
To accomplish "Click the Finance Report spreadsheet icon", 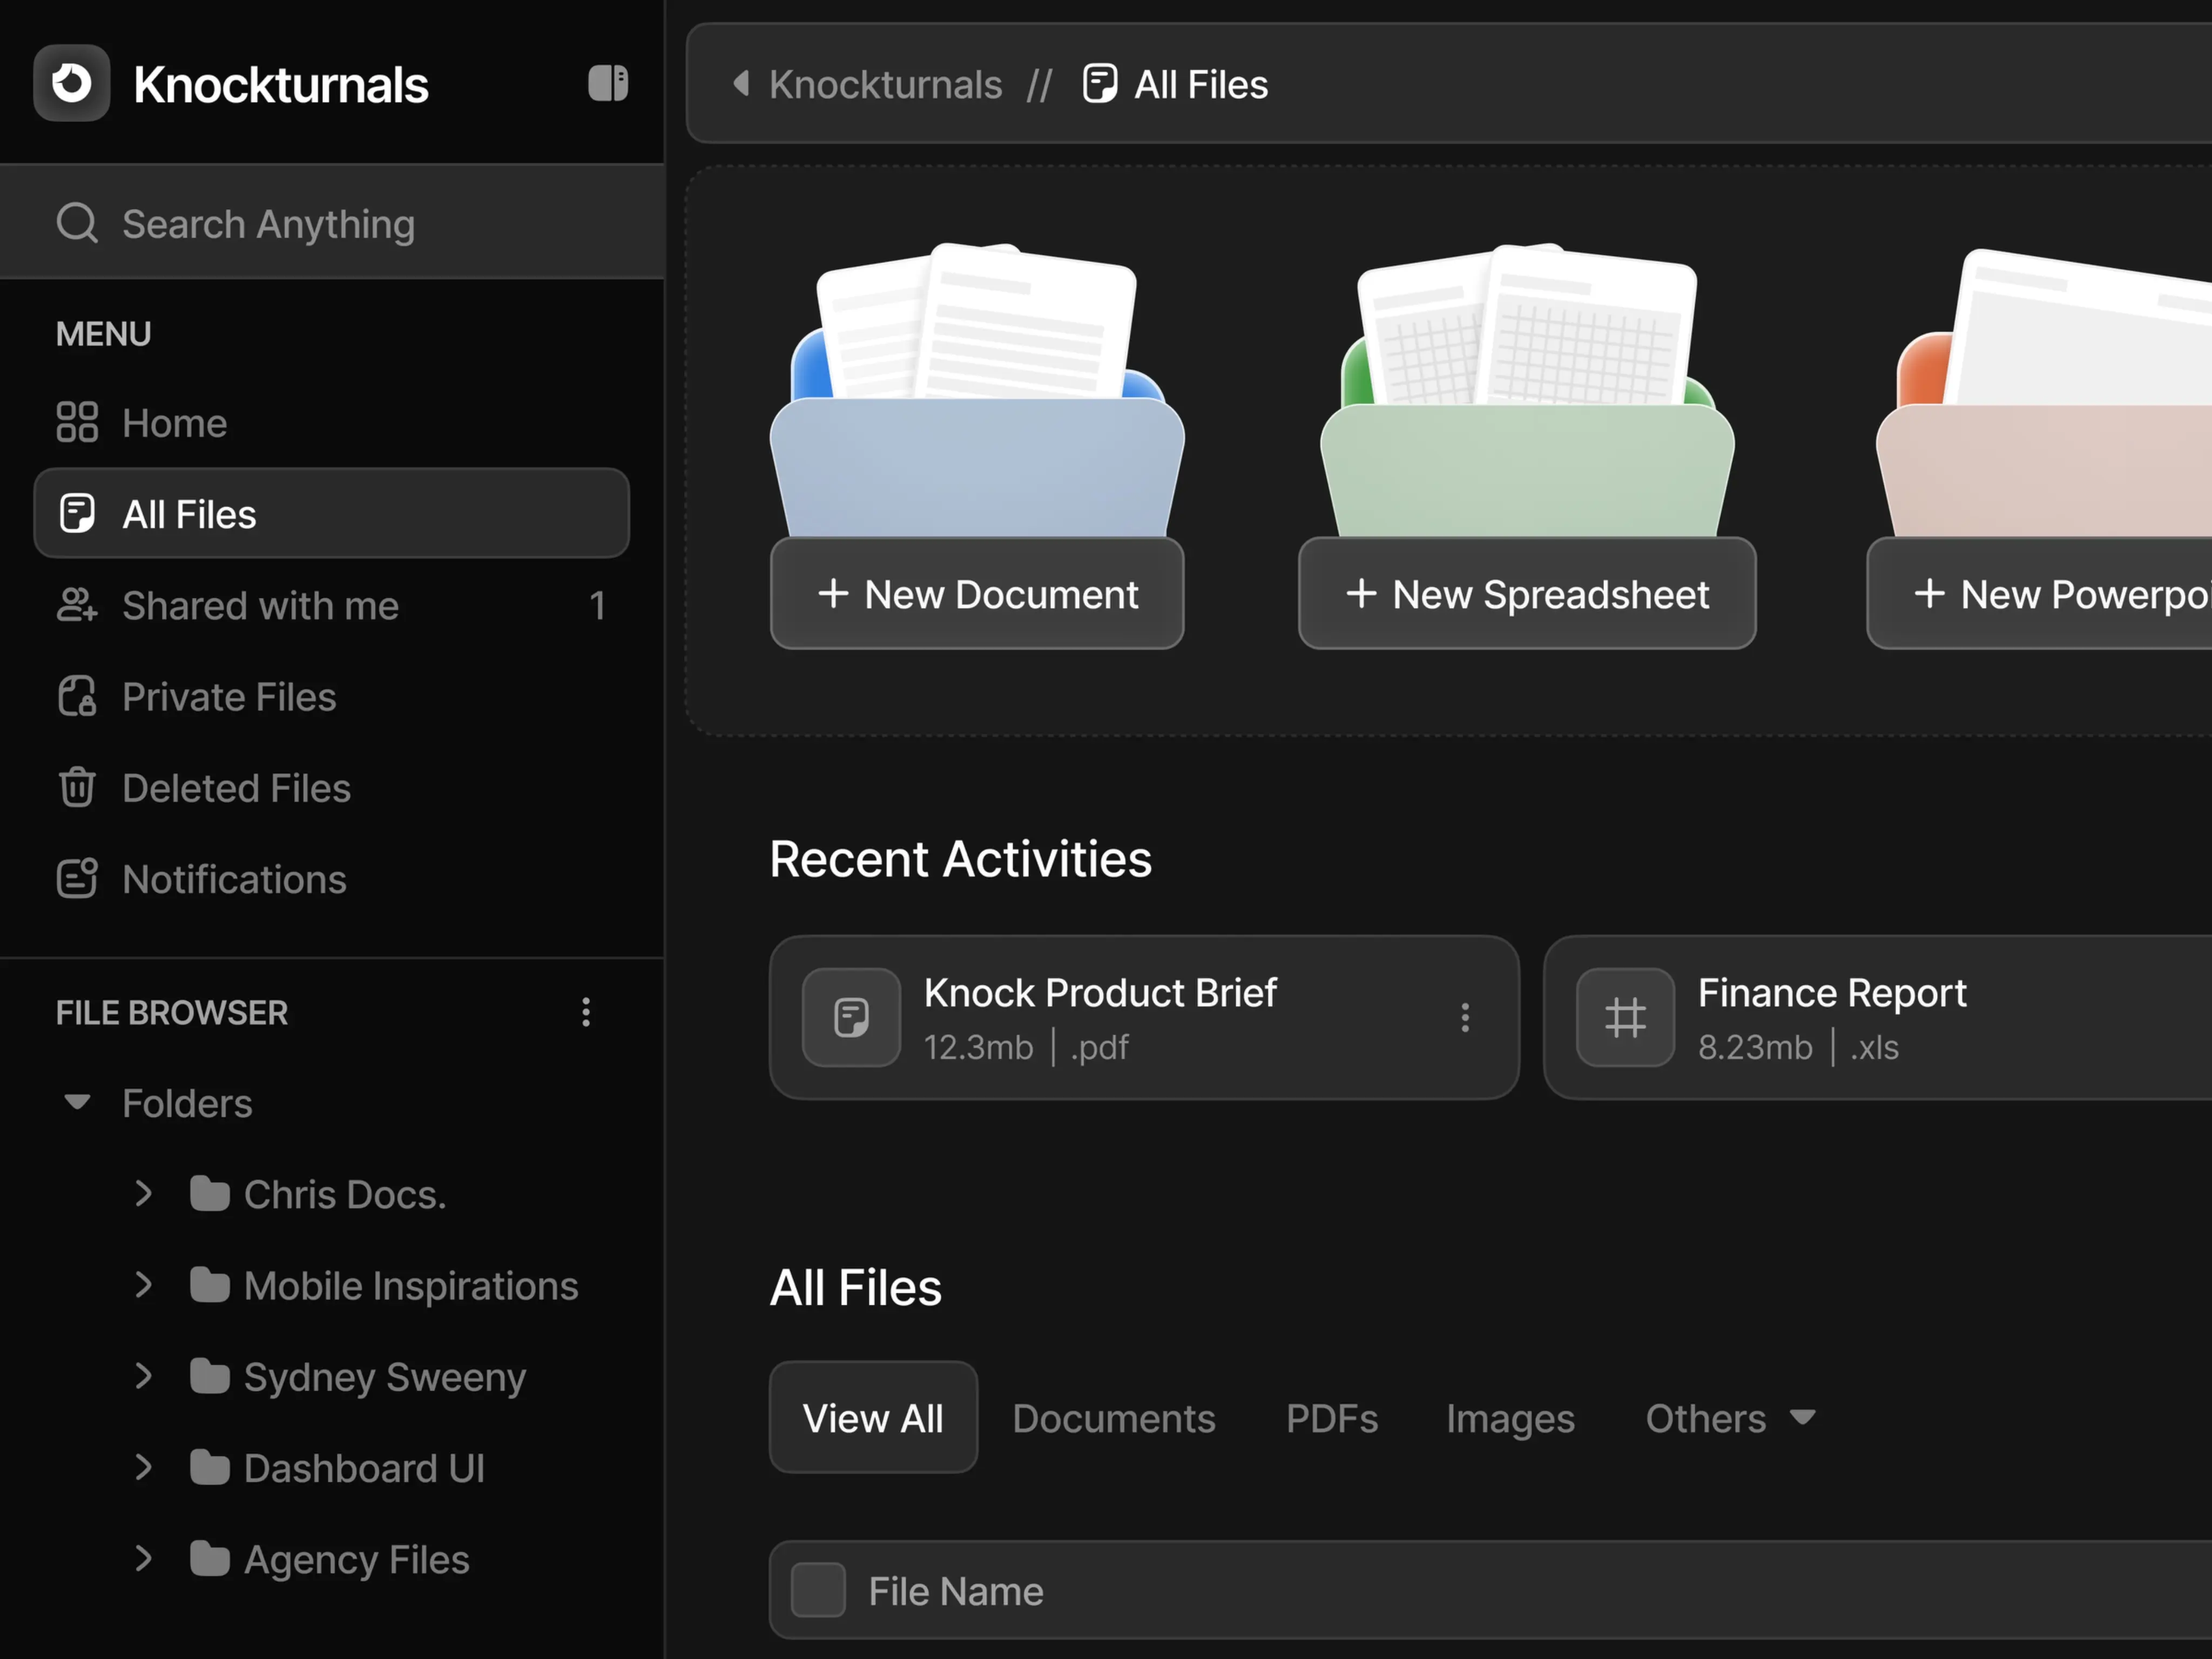I will (x=1625, y=1017).
